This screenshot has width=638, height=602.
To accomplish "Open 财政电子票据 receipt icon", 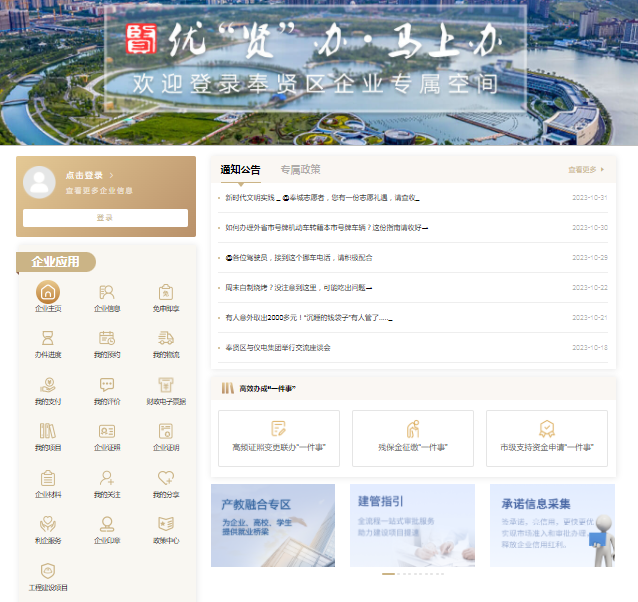I will 166,384.
